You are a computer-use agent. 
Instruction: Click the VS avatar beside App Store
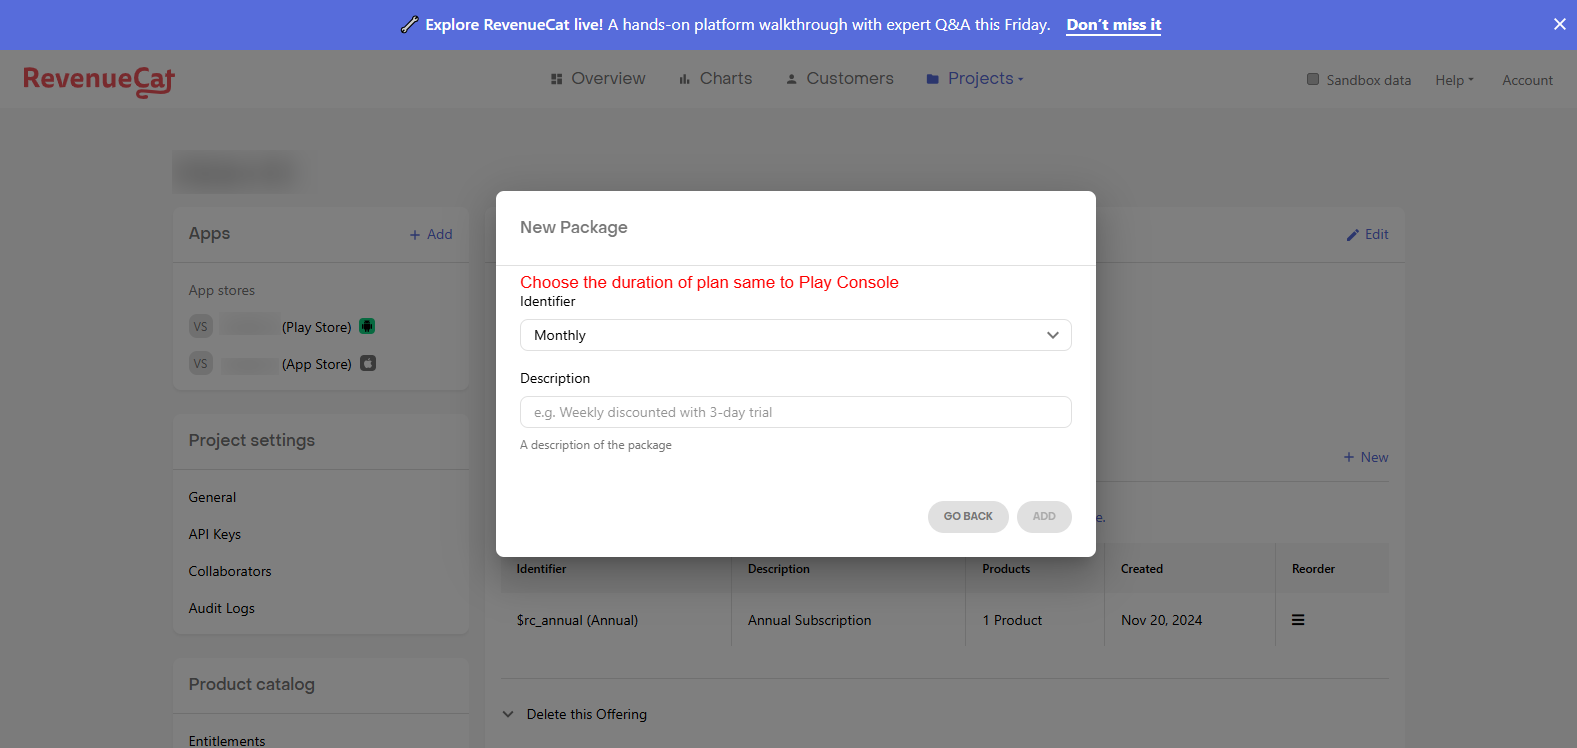pyautogui.click(x=201, y=363)
